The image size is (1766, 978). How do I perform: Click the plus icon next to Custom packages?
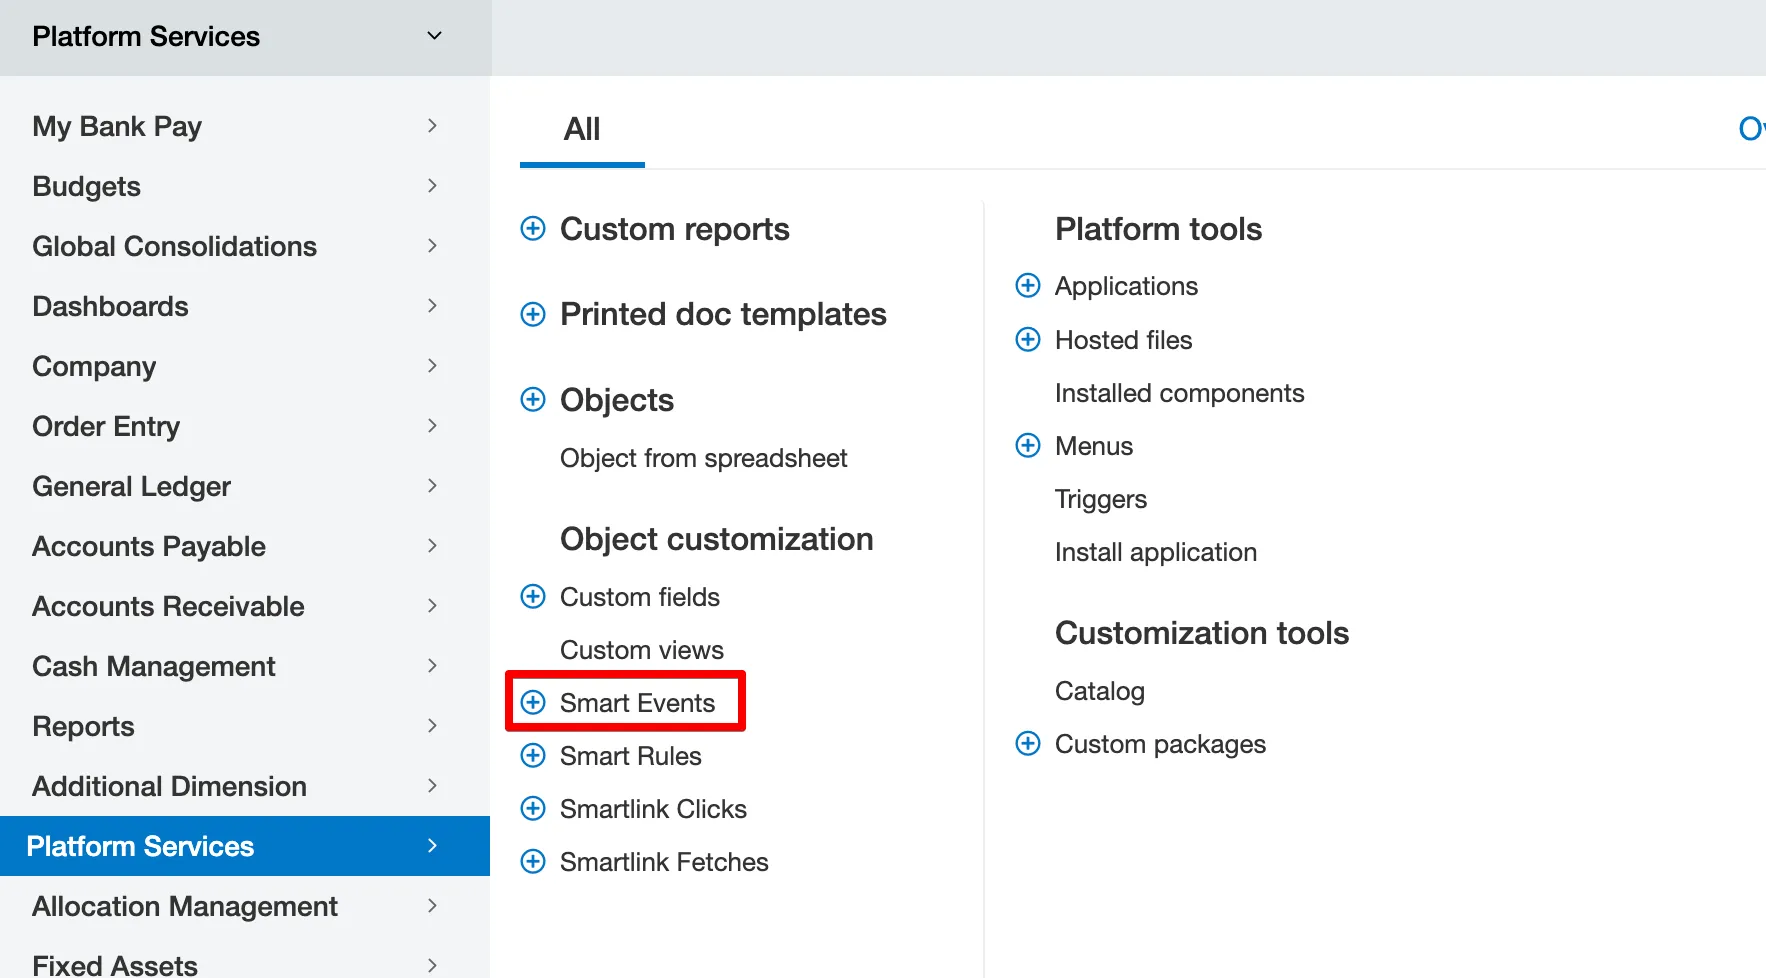(x=1028, y=744)
